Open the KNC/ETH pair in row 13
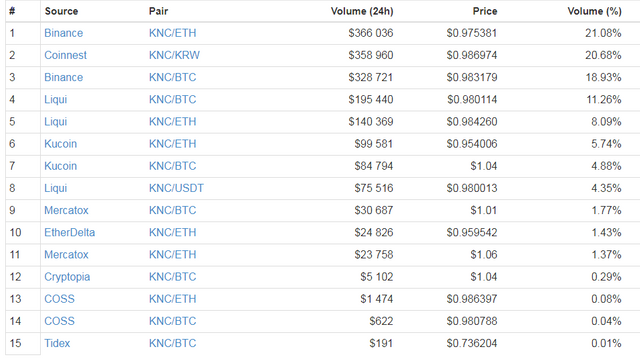 [x=172, y=299]
